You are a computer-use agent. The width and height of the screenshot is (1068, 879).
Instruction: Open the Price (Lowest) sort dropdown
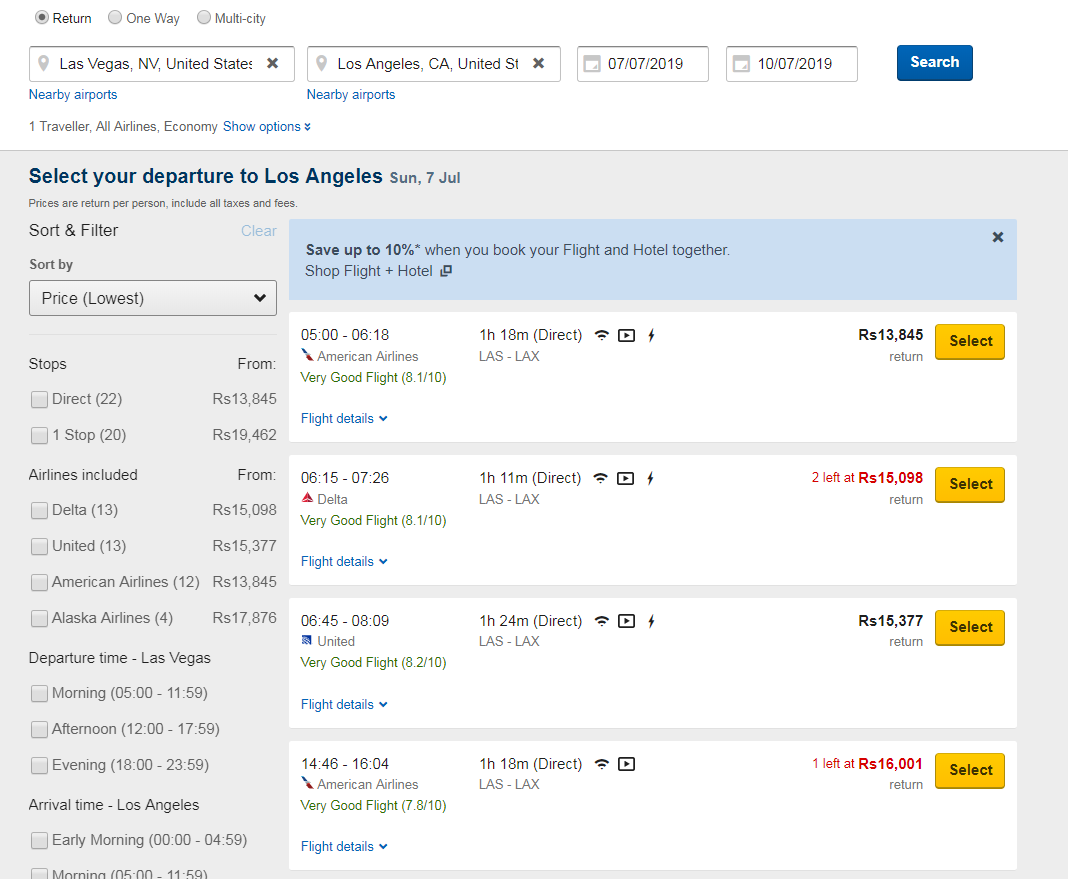[152, 297]
